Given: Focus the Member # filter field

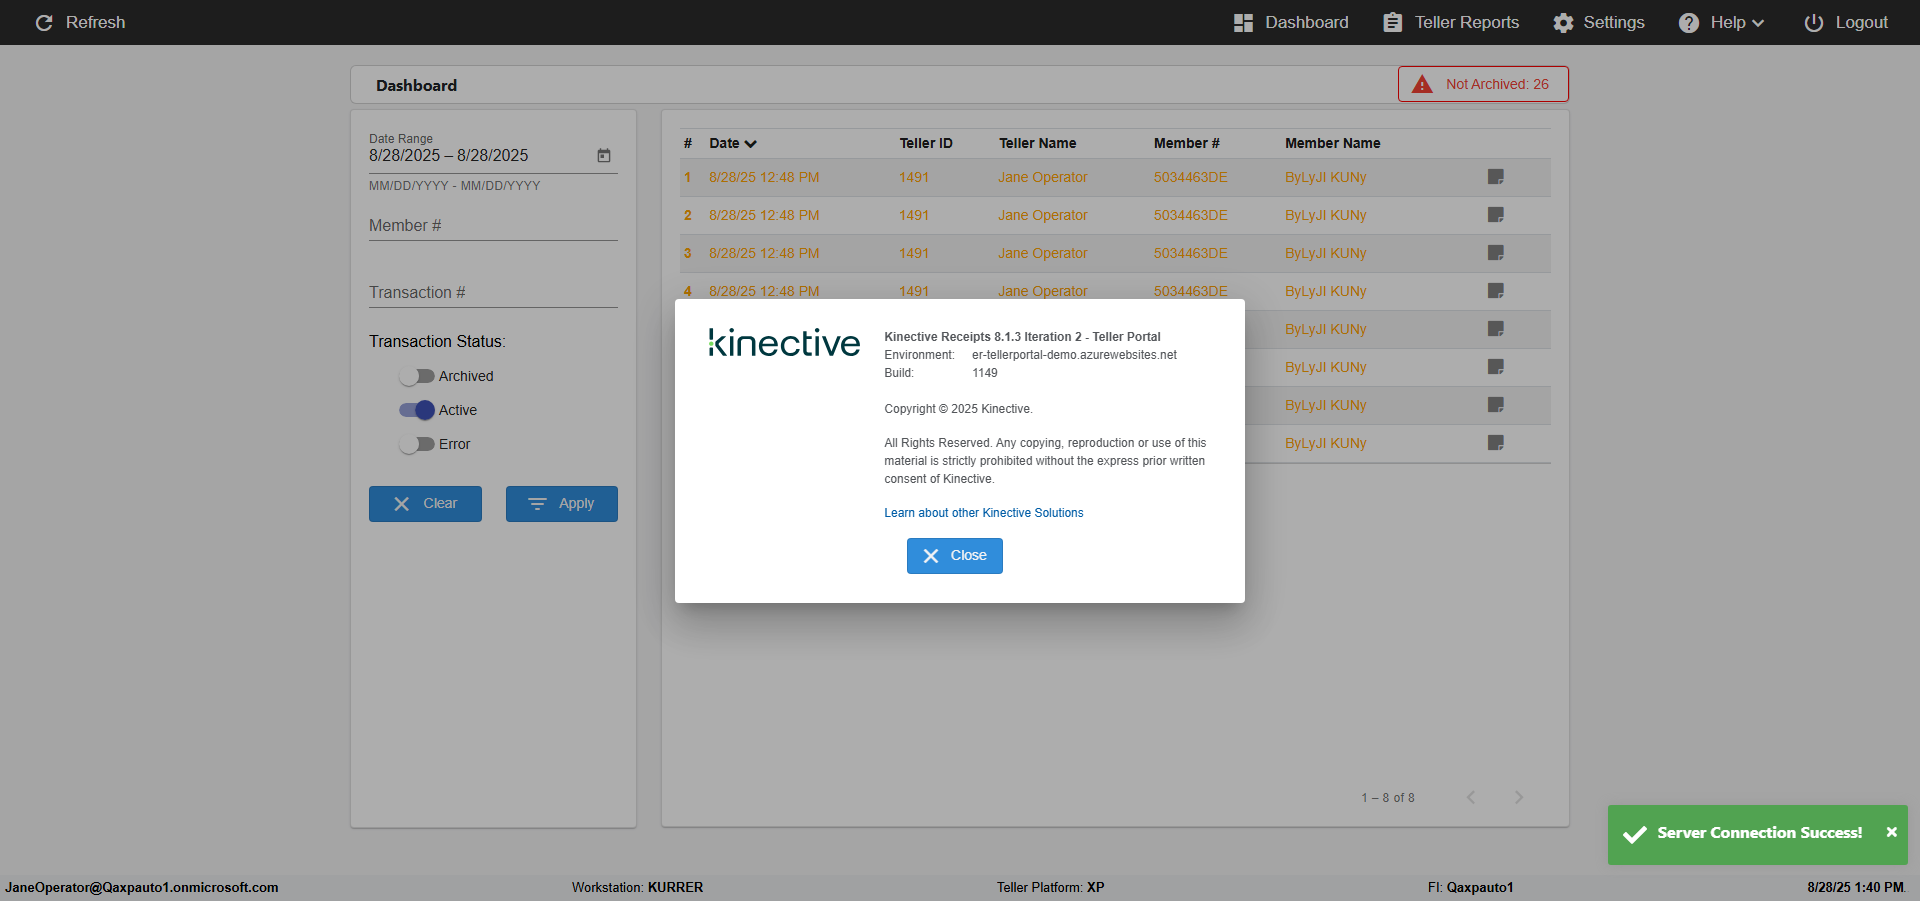Looking at the screenshot, I should (493, 226).
